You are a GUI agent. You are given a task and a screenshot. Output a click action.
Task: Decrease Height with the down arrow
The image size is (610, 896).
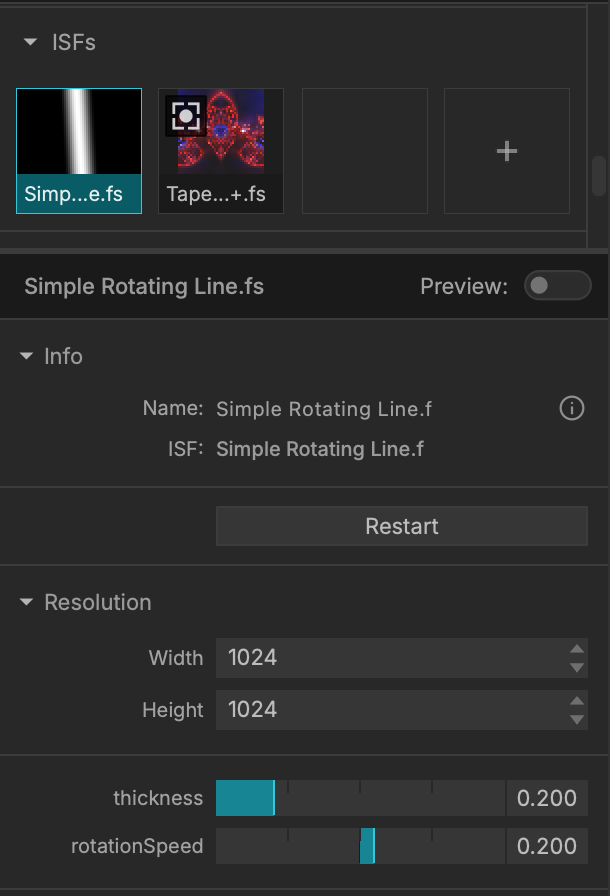[x=577, y=719]
